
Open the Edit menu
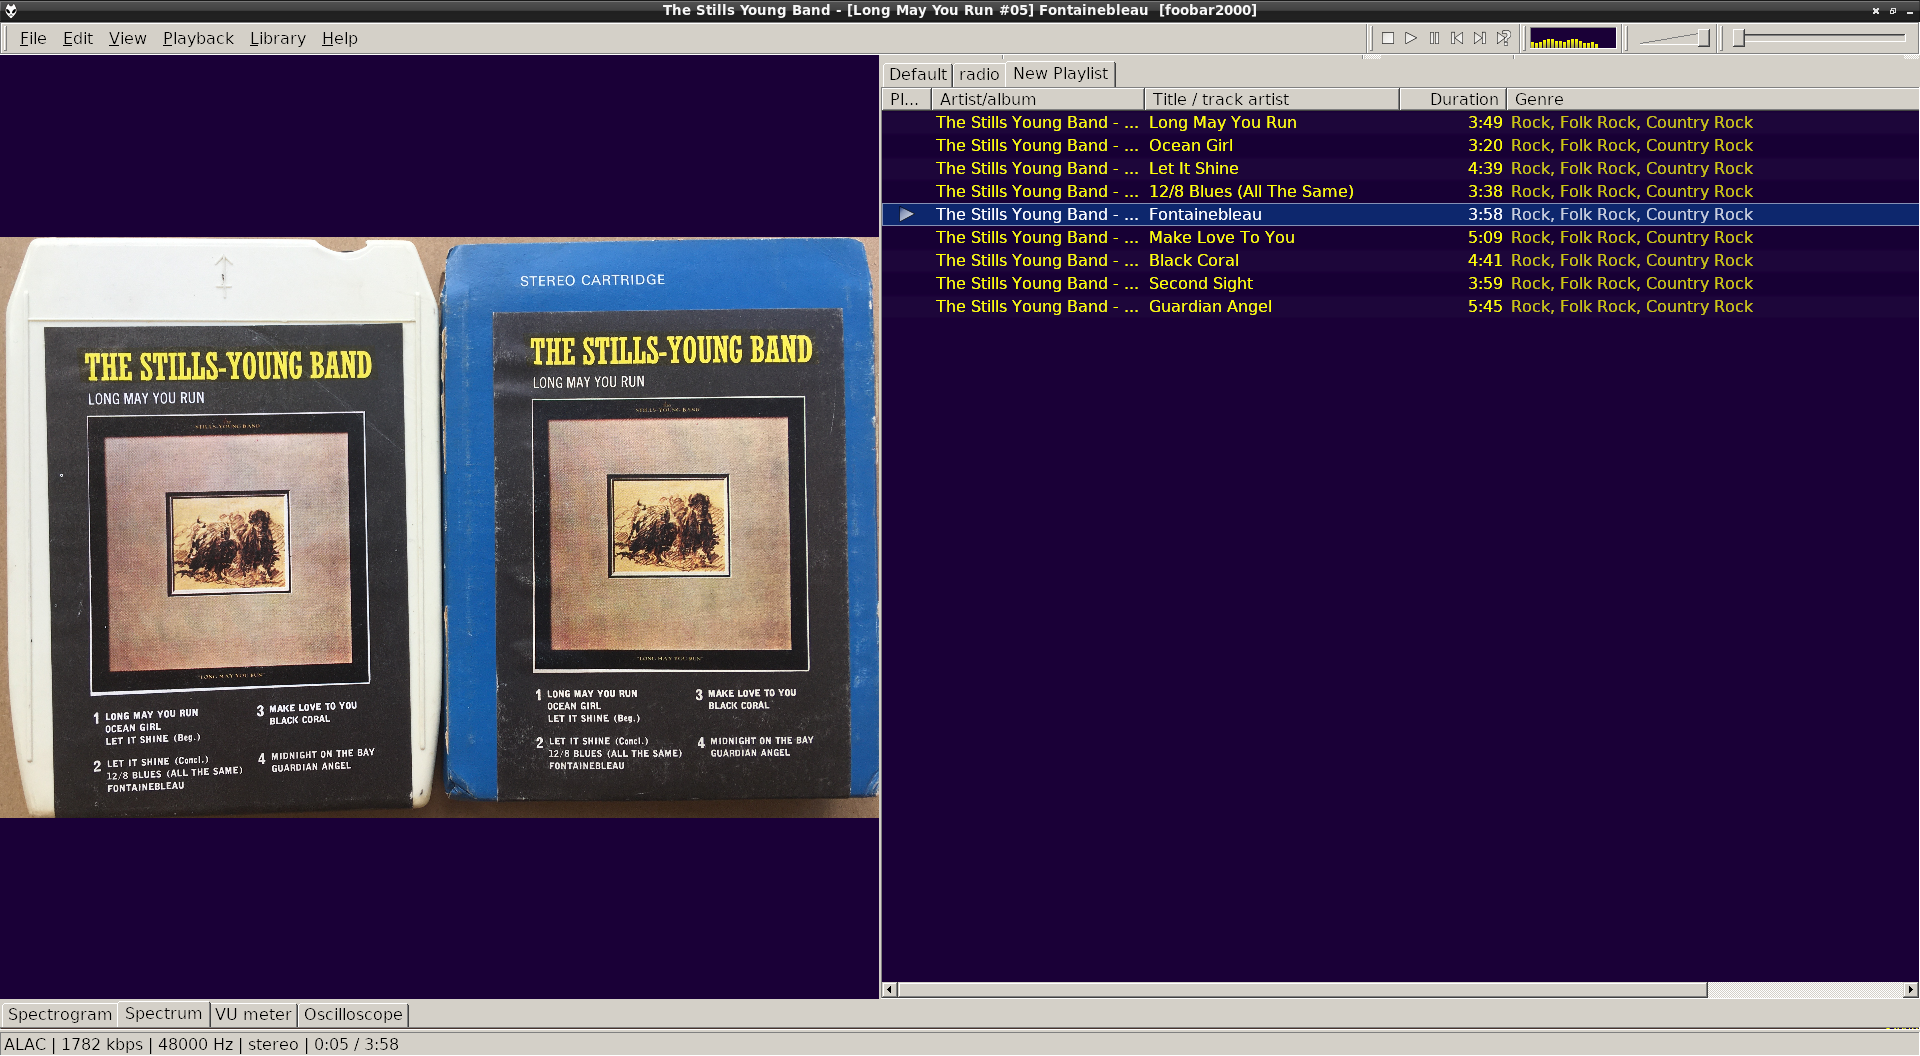tap(77, 38)
